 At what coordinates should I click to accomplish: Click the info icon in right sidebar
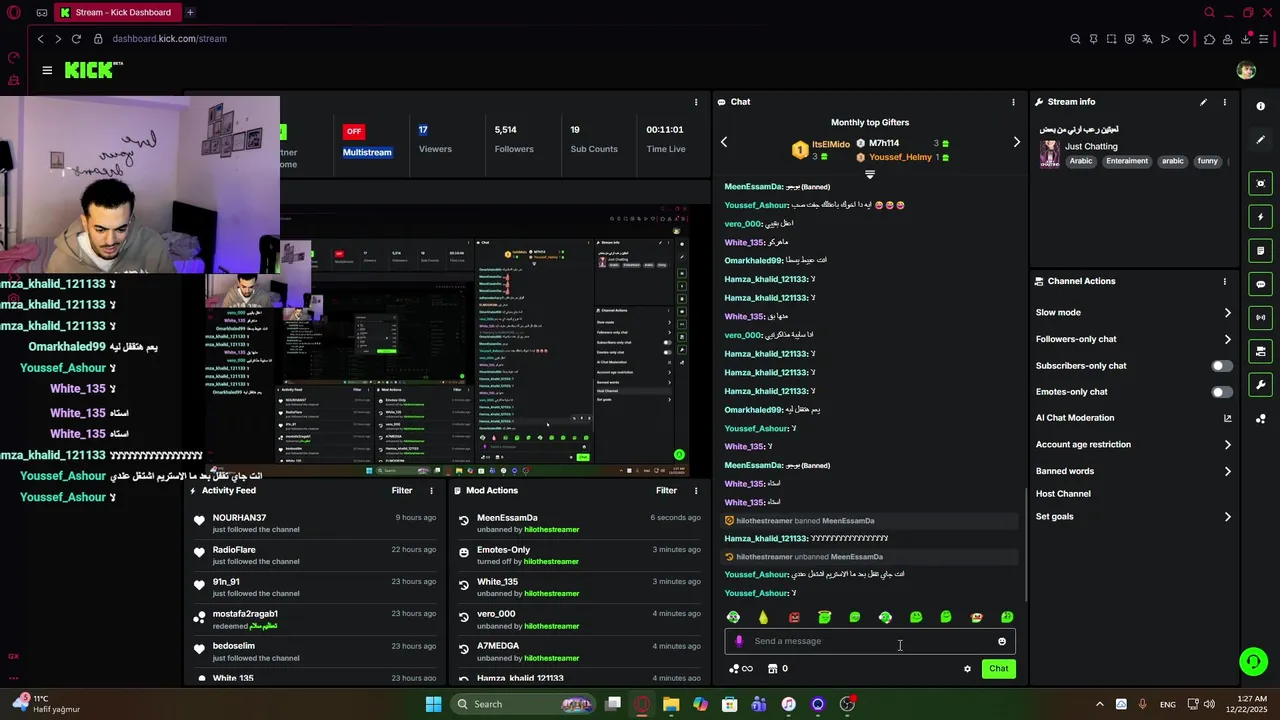(1260, 106)
